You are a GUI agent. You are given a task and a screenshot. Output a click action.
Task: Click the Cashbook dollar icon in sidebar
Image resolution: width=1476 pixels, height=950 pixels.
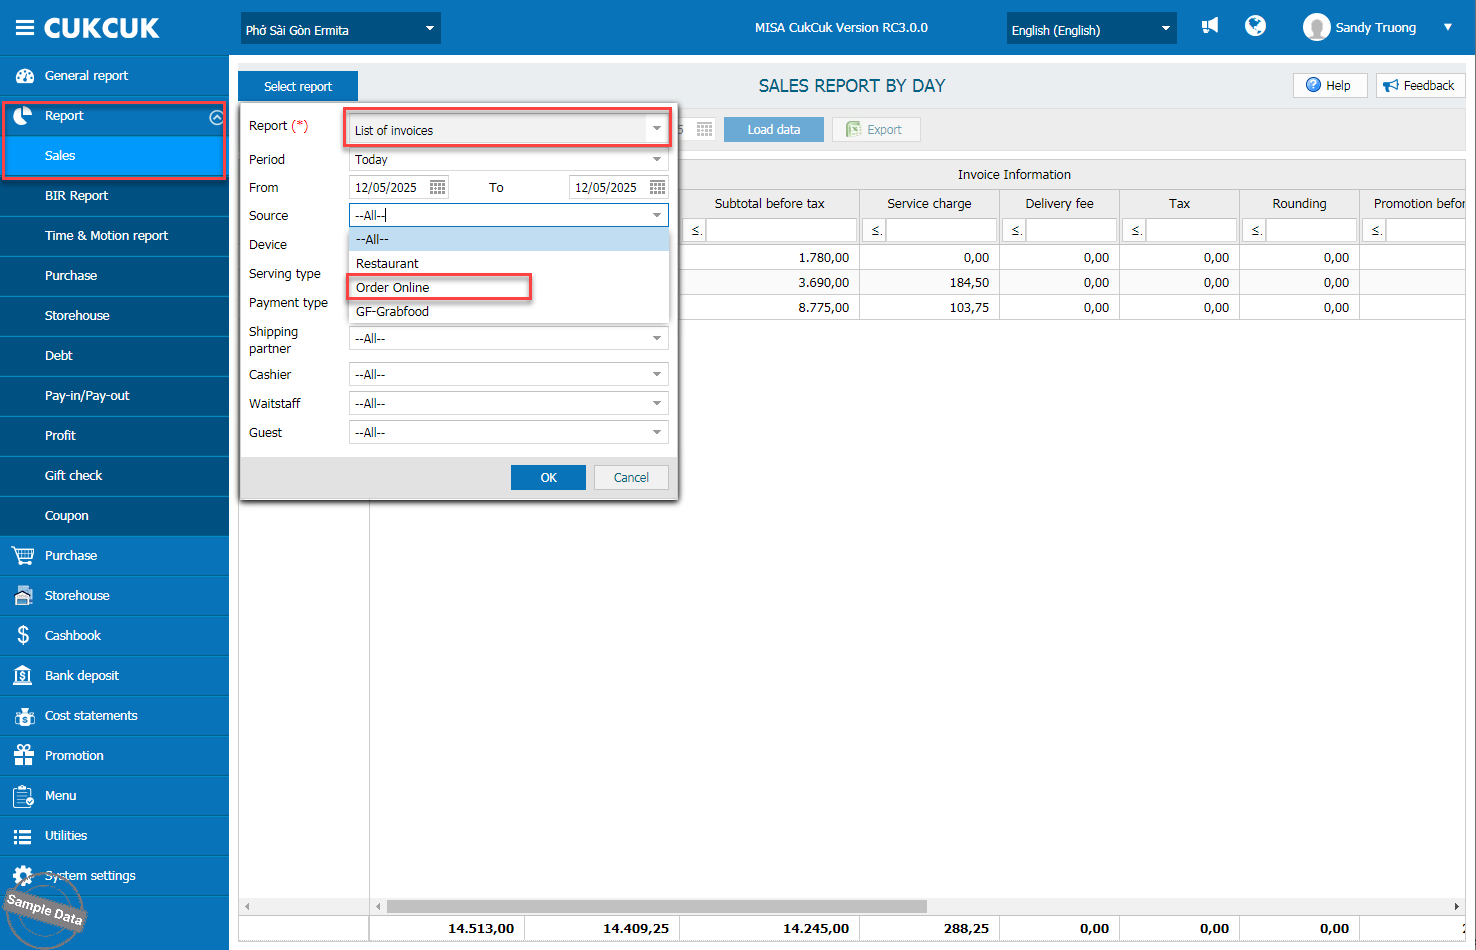click(23, 635)
